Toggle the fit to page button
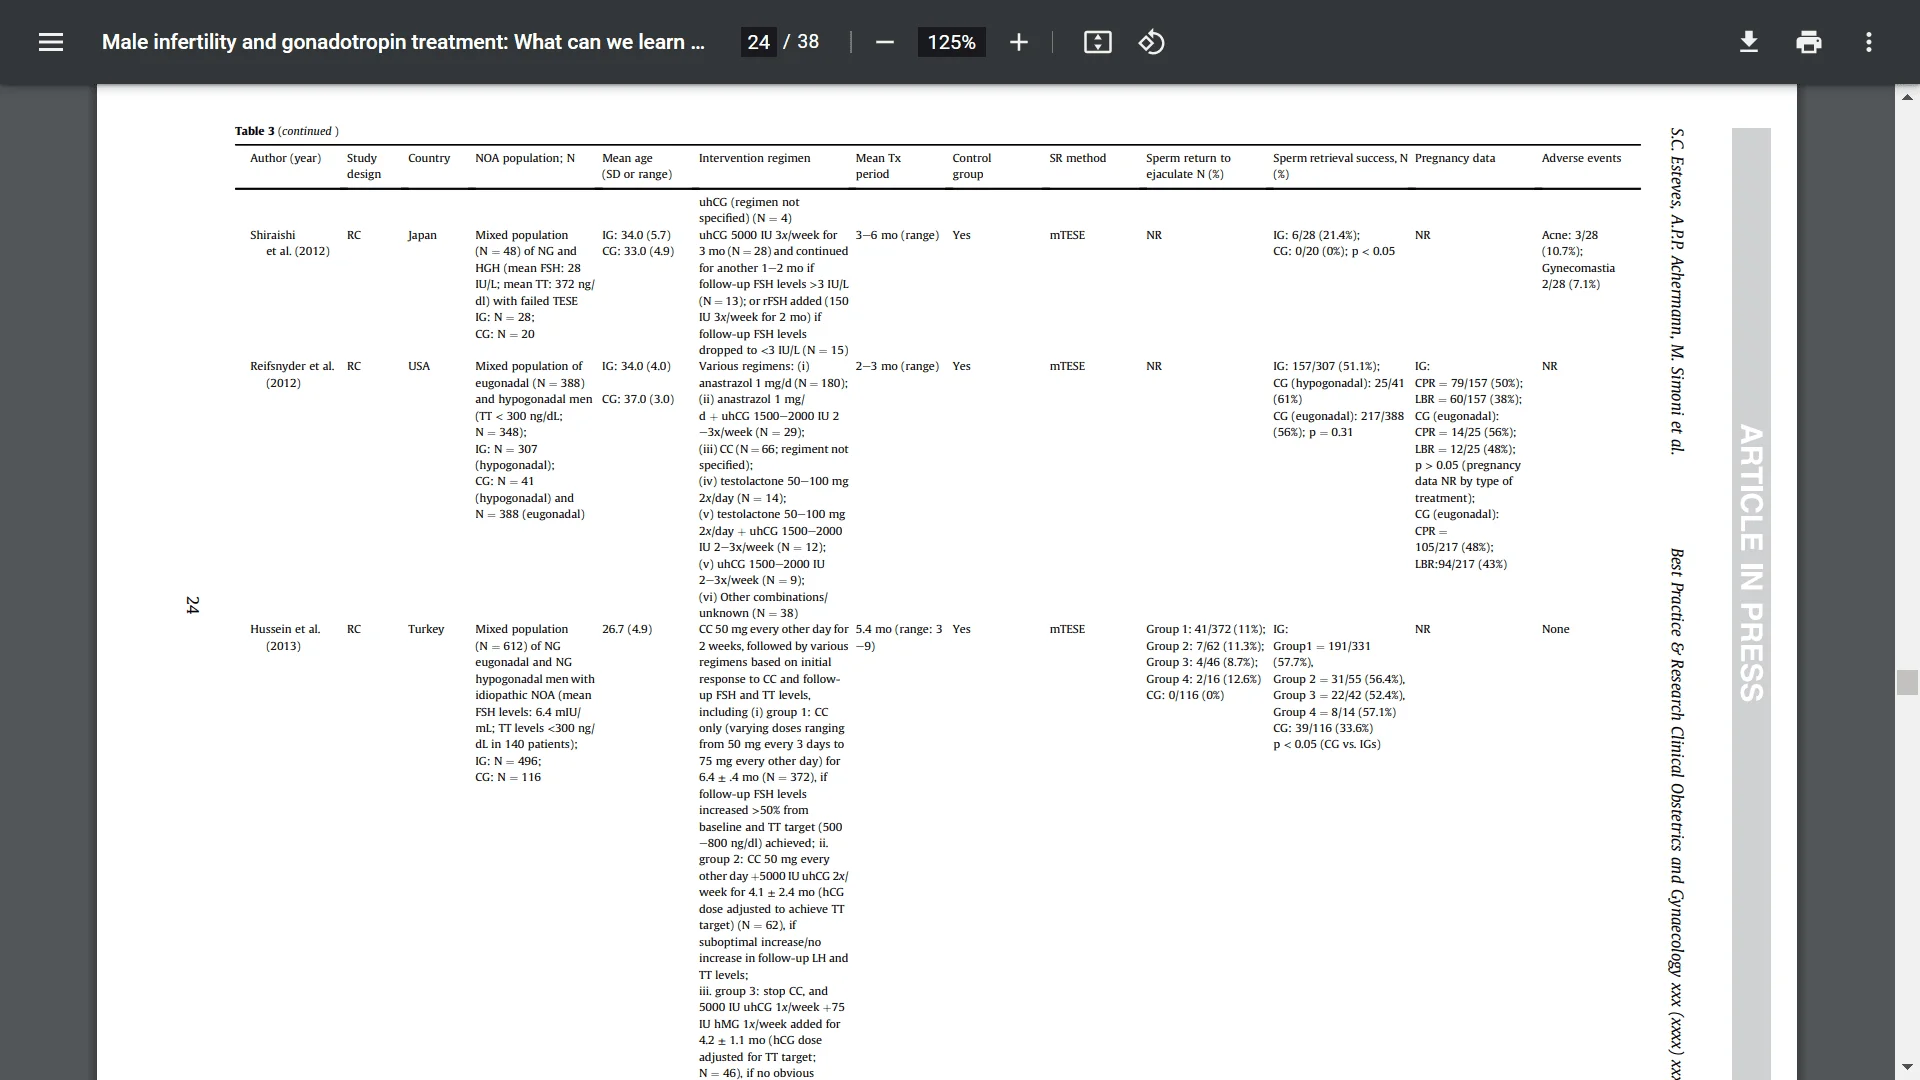1920x1080 pixels. tap(1097, 42)
